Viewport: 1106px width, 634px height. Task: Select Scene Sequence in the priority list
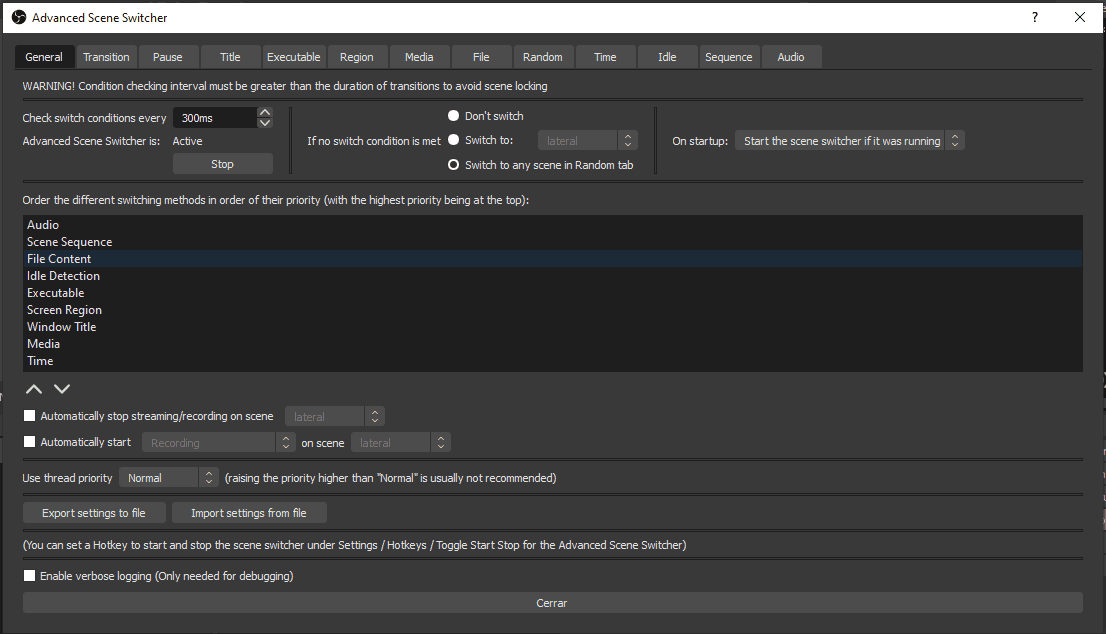click(x=552, y=241)
